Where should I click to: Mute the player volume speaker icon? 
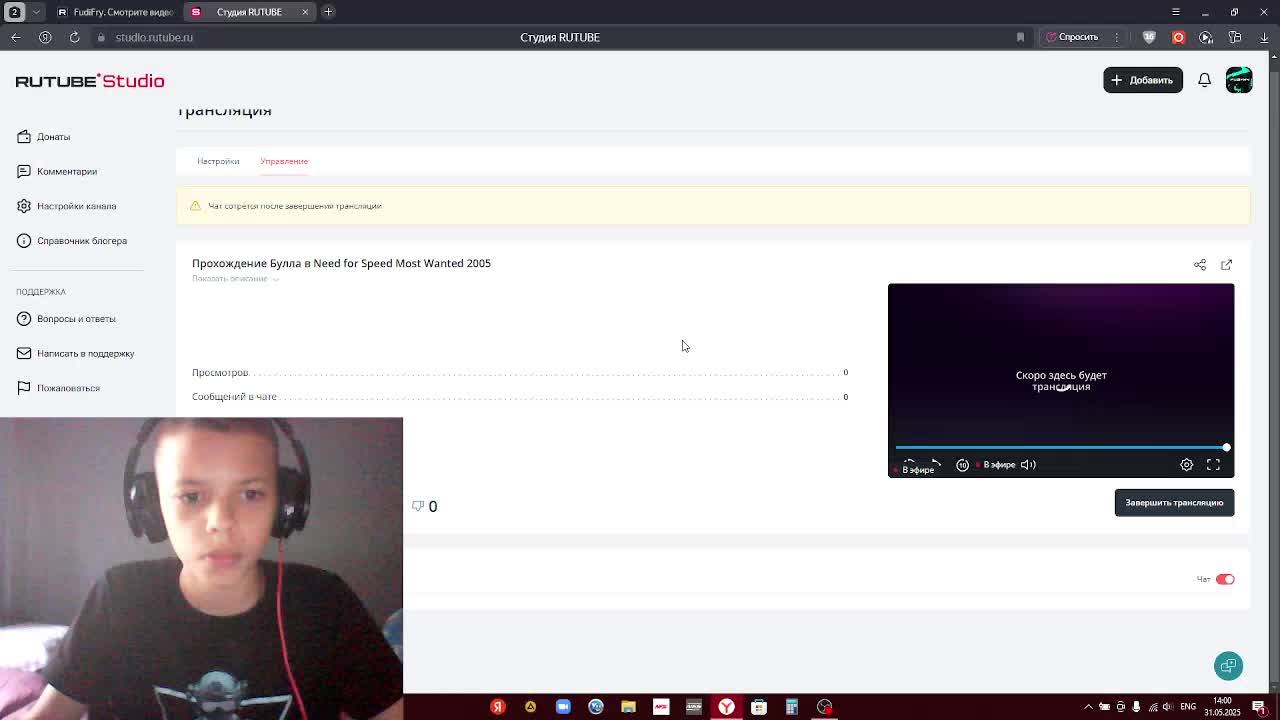tap(1028, 465)
